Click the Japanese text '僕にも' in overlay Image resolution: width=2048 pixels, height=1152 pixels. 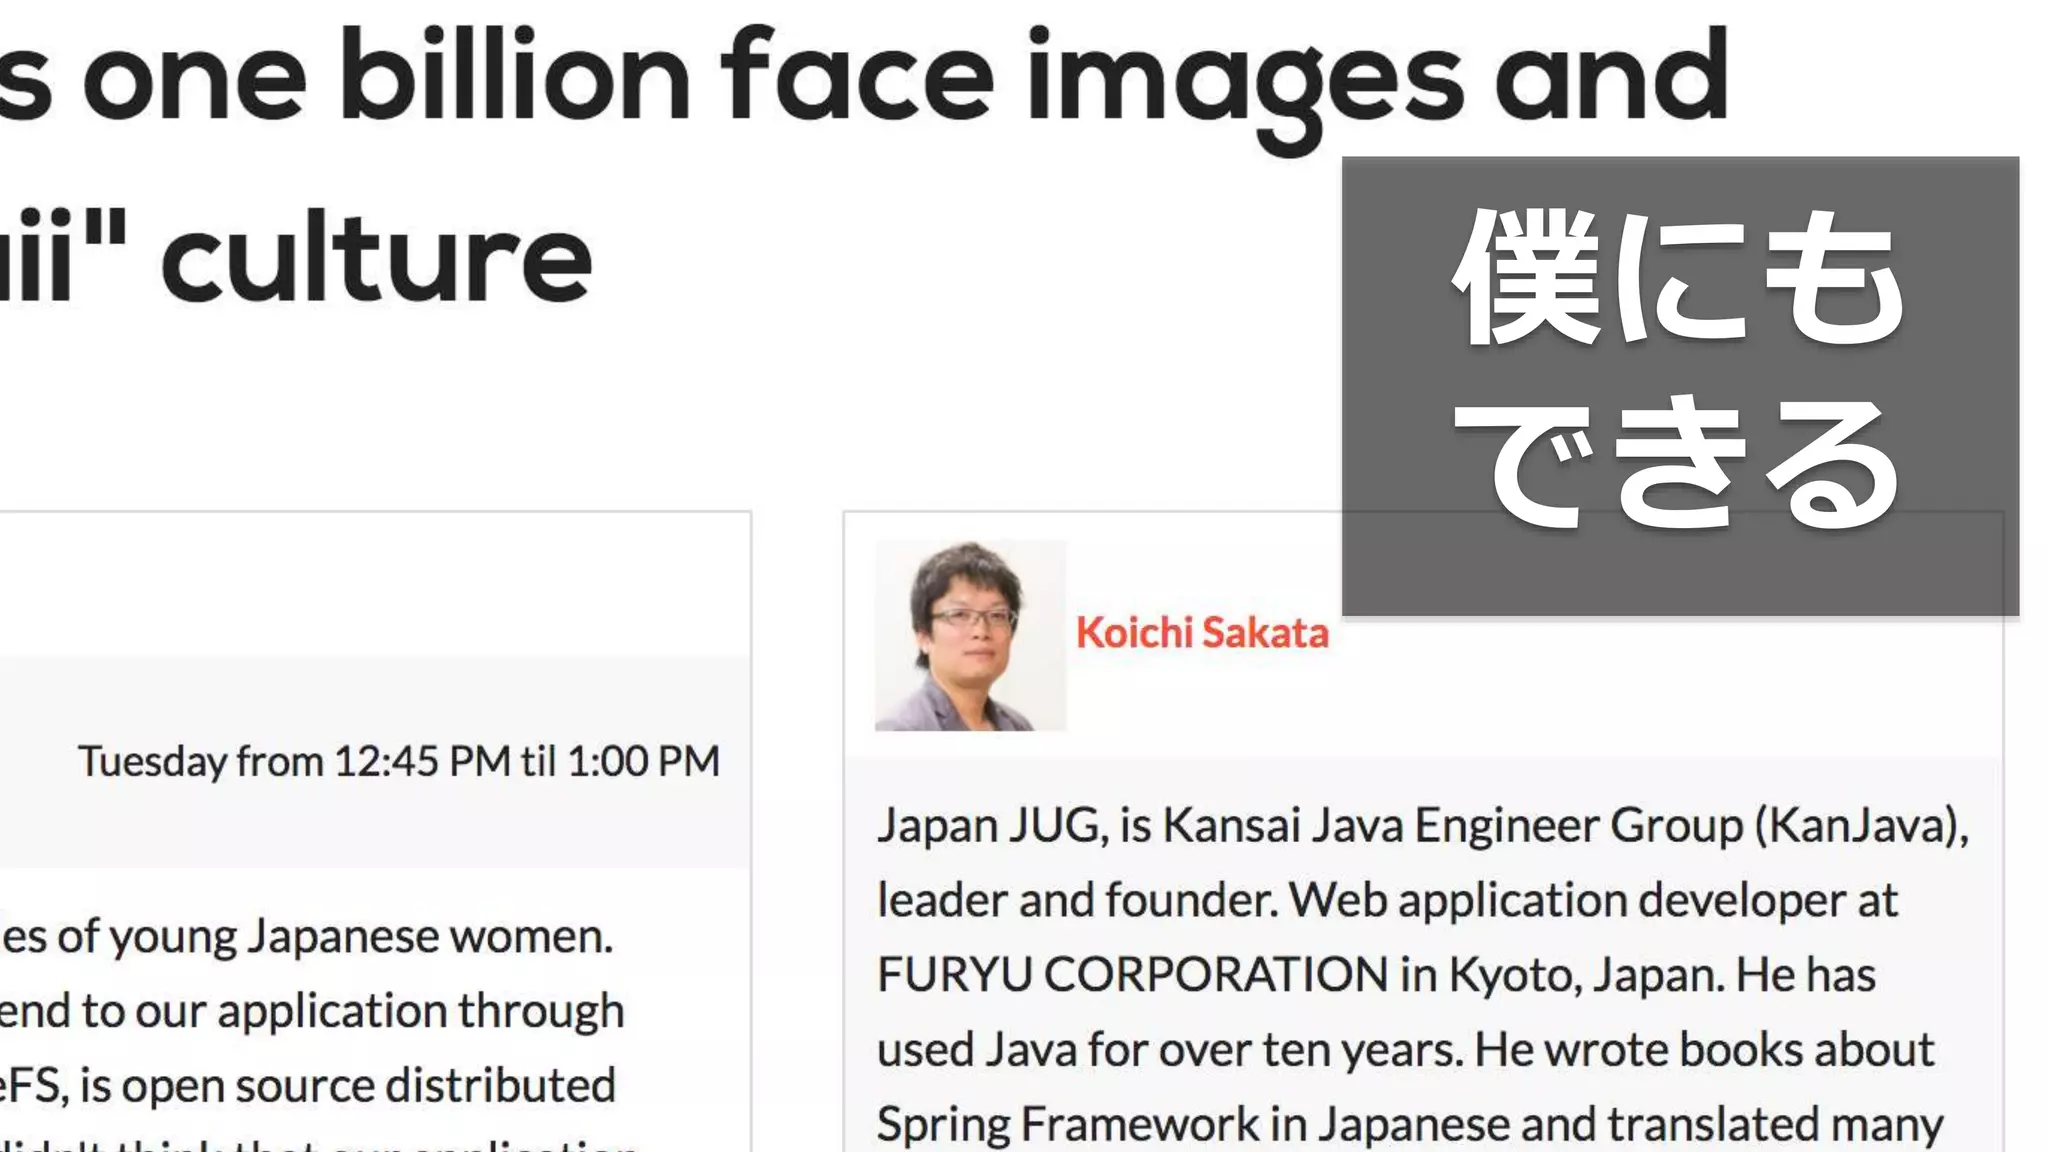(1678, 278)
